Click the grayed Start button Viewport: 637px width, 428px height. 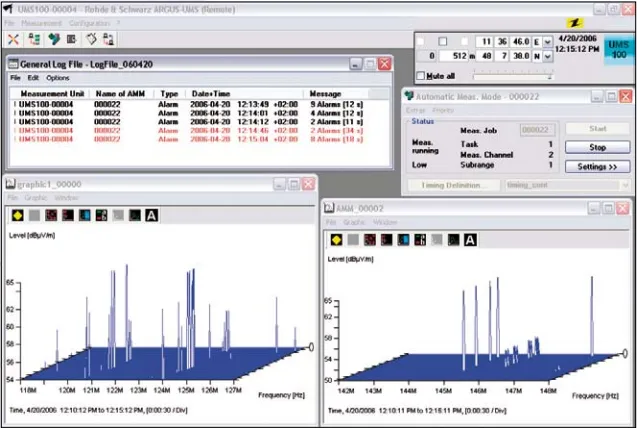click(598, 129)
